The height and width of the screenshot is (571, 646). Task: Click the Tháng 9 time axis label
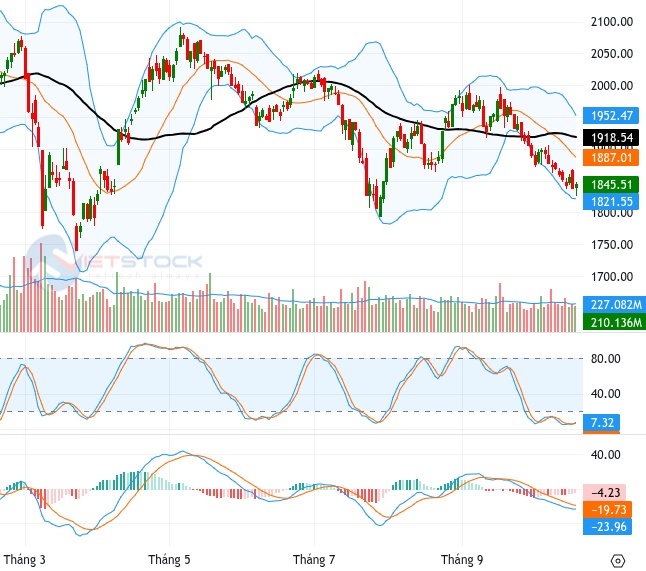tap(462, 559)
